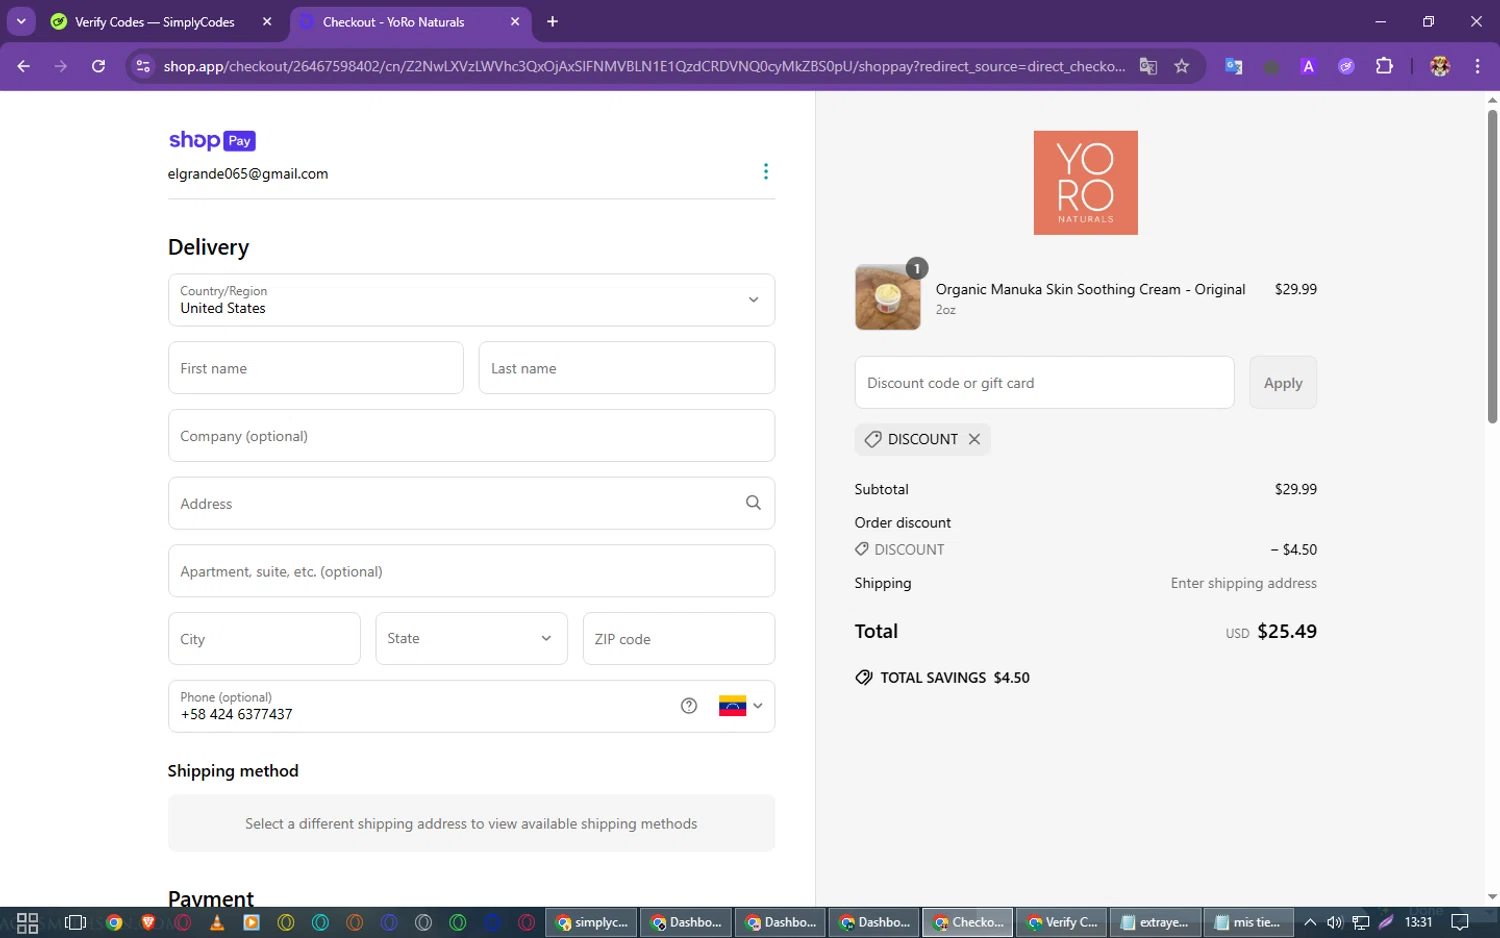Switch to the Verify Codes — SimplyCodes tab
The height and width of the screenshot is (938, 1500).
pos(163,21)
